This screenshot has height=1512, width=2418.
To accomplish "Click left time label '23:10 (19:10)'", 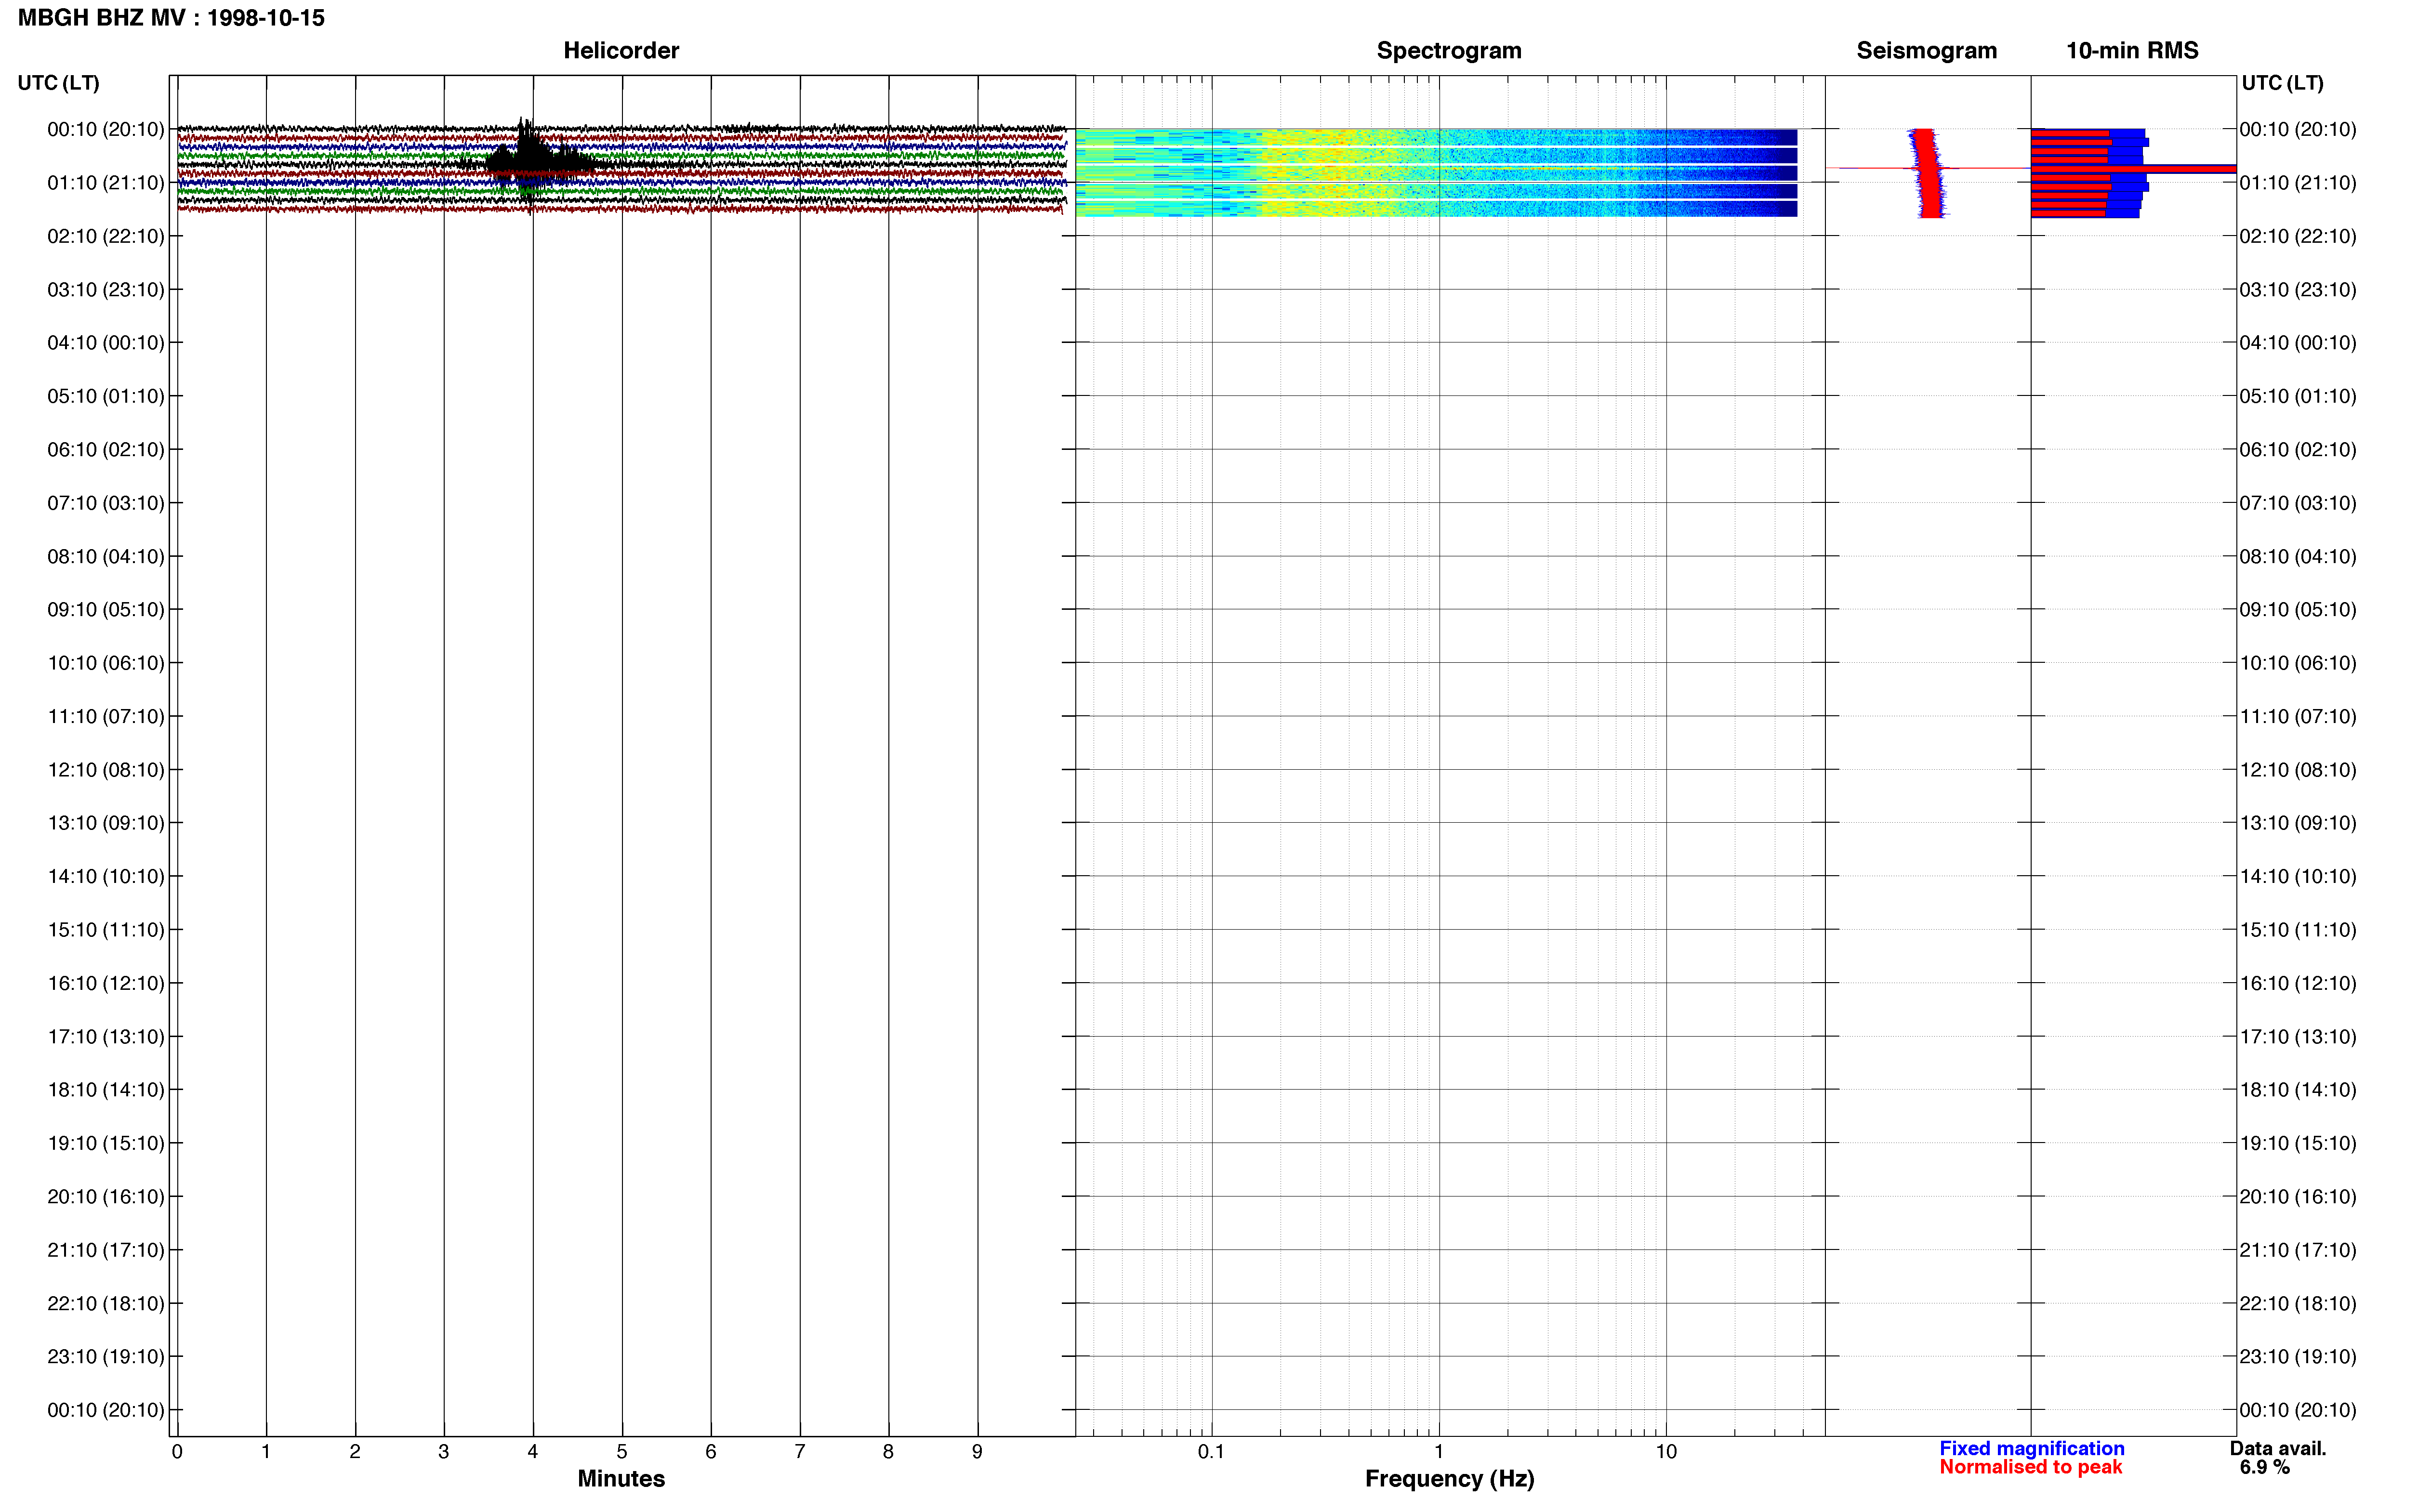I will (106, 1357).
